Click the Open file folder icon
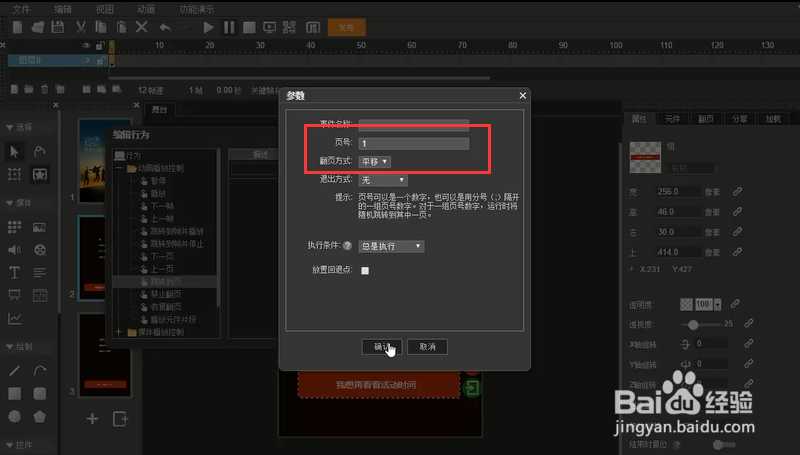The height and width of the screenshot is (455, 800). [37, 27]
